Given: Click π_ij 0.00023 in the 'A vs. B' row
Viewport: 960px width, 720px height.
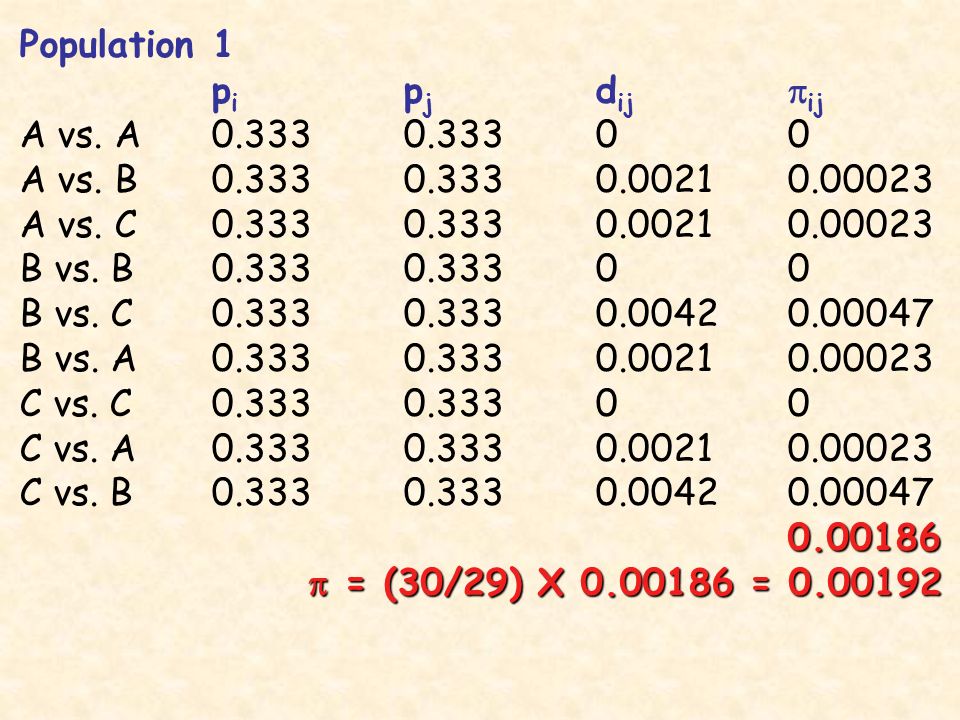Looking at the screenshot, I should coord(860,179).
